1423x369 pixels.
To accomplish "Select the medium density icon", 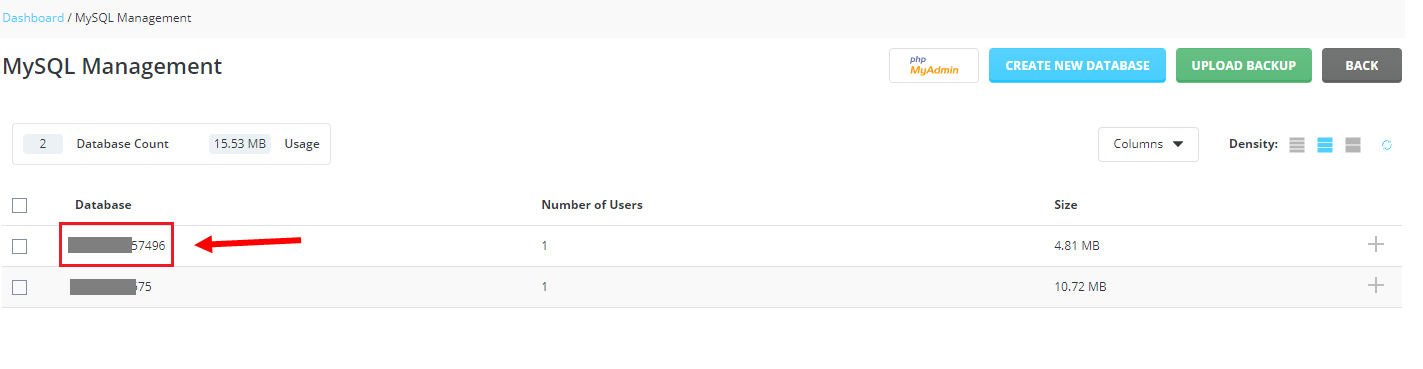I will [1325, 145].
